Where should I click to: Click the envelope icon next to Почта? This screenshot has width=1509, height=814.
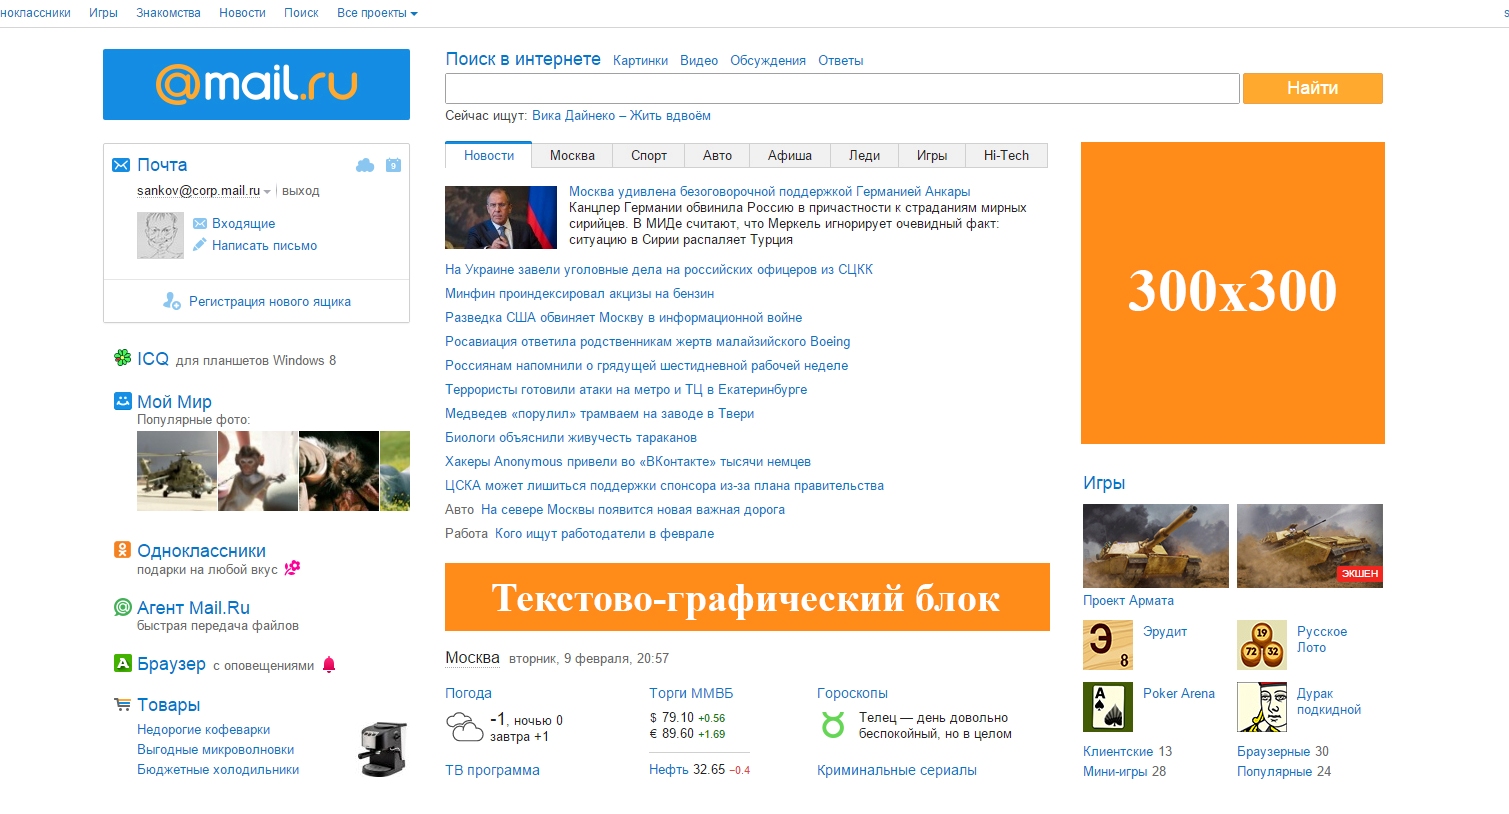(x=121, y=165)
